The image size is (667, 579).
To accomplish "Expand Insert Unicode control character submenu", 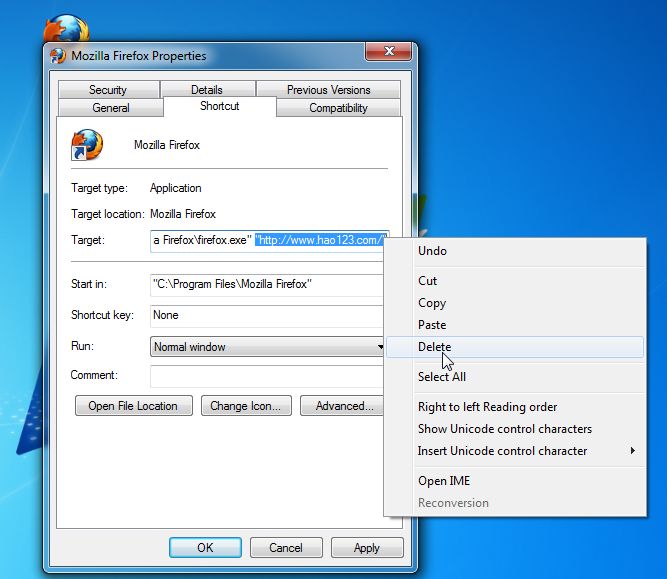I will point(515,451).
